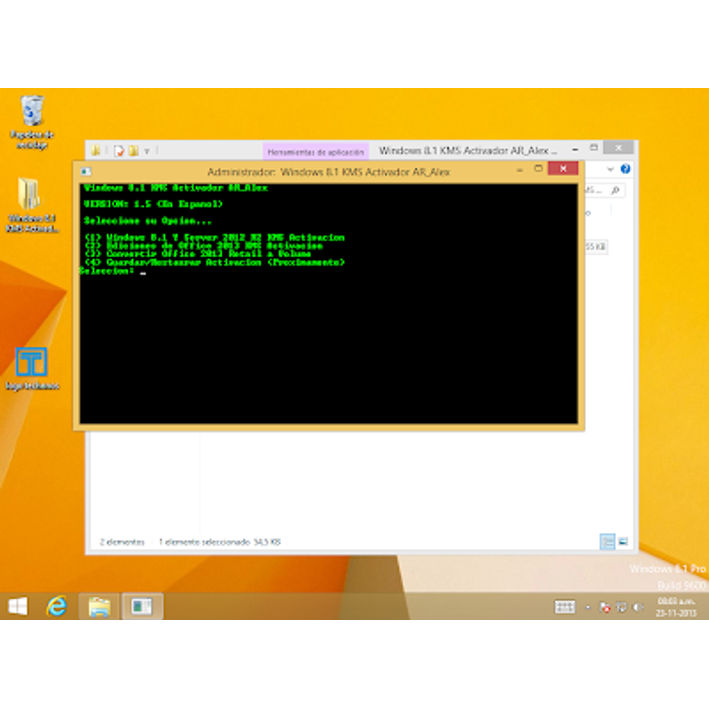709x709 pixels.
Task: Minimize the Explorer window
Action: coord(575,149)
